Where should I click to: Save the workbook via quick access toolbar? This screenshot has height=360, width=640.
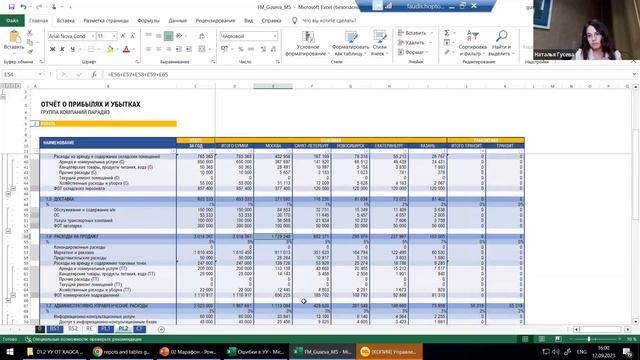[11, 7]
